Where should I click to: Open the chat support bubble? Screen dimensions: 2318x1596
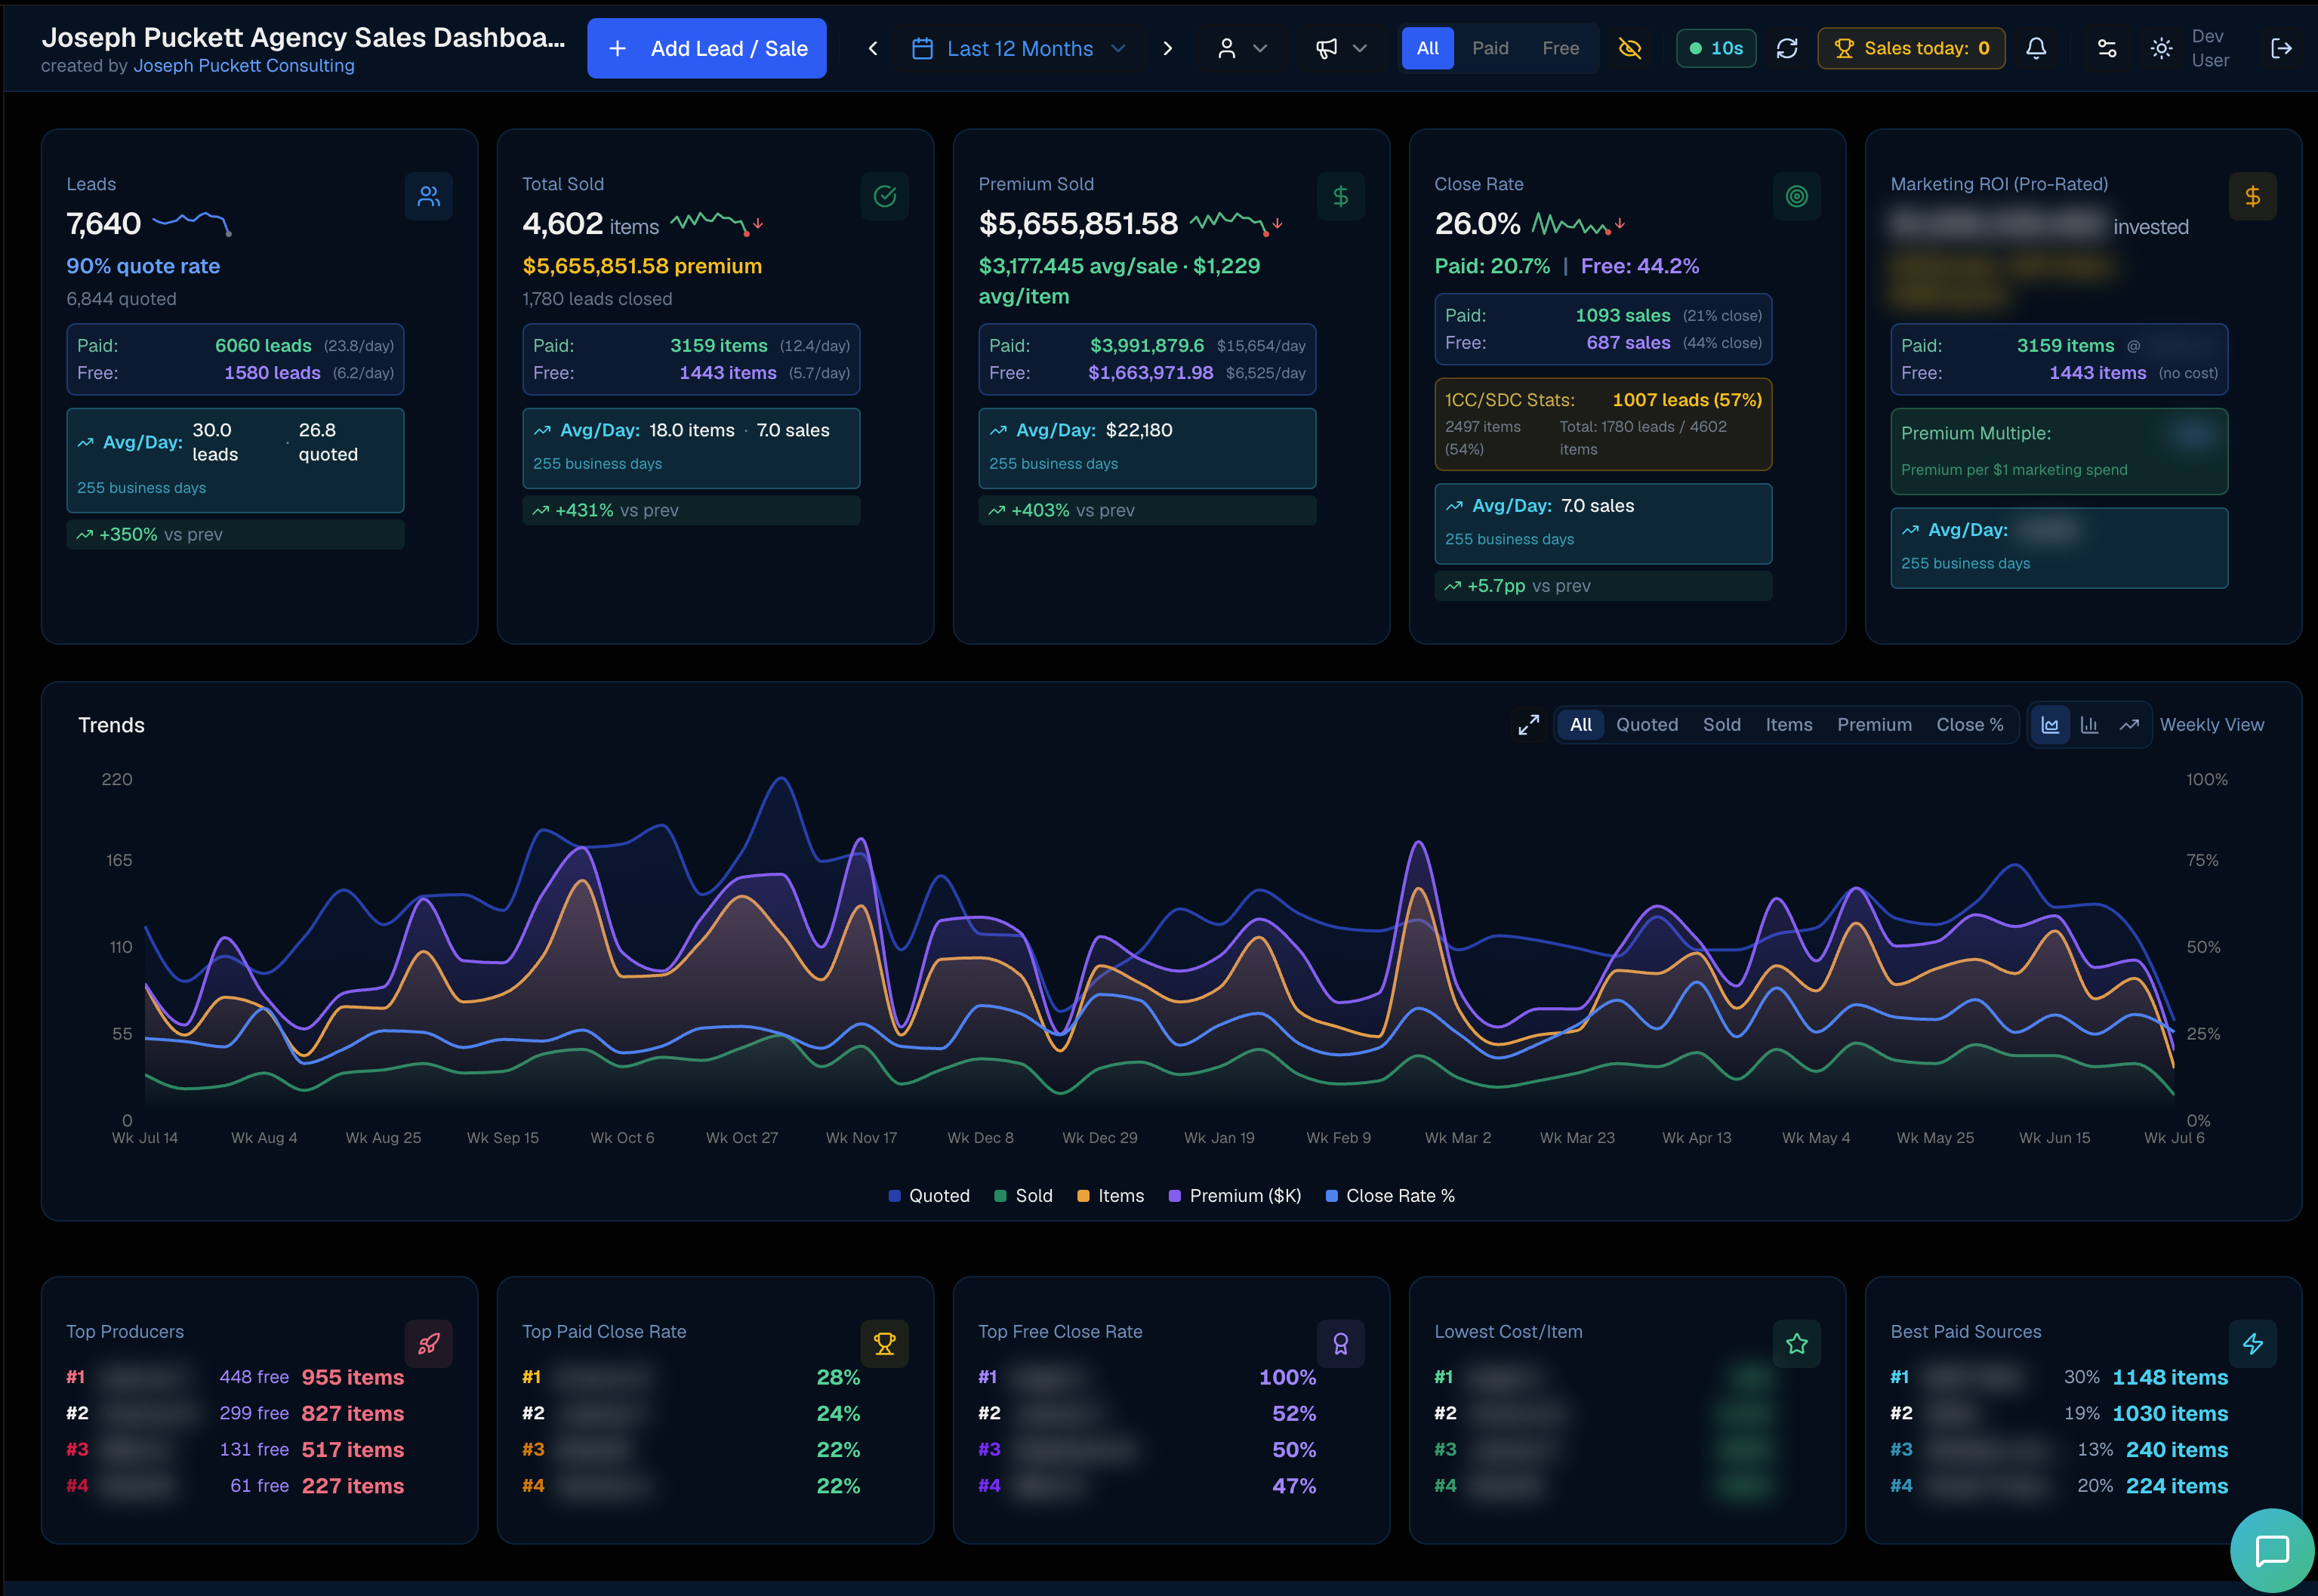point(2272,1551)
